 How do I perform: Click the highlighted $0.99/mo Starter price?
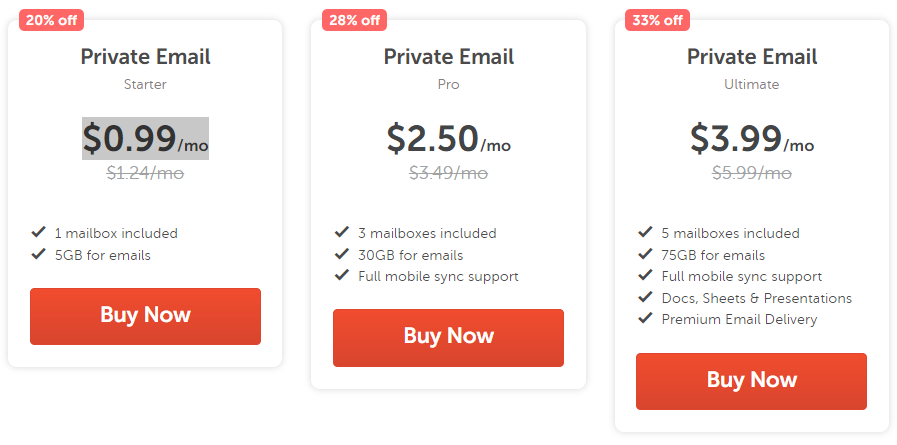145,139
